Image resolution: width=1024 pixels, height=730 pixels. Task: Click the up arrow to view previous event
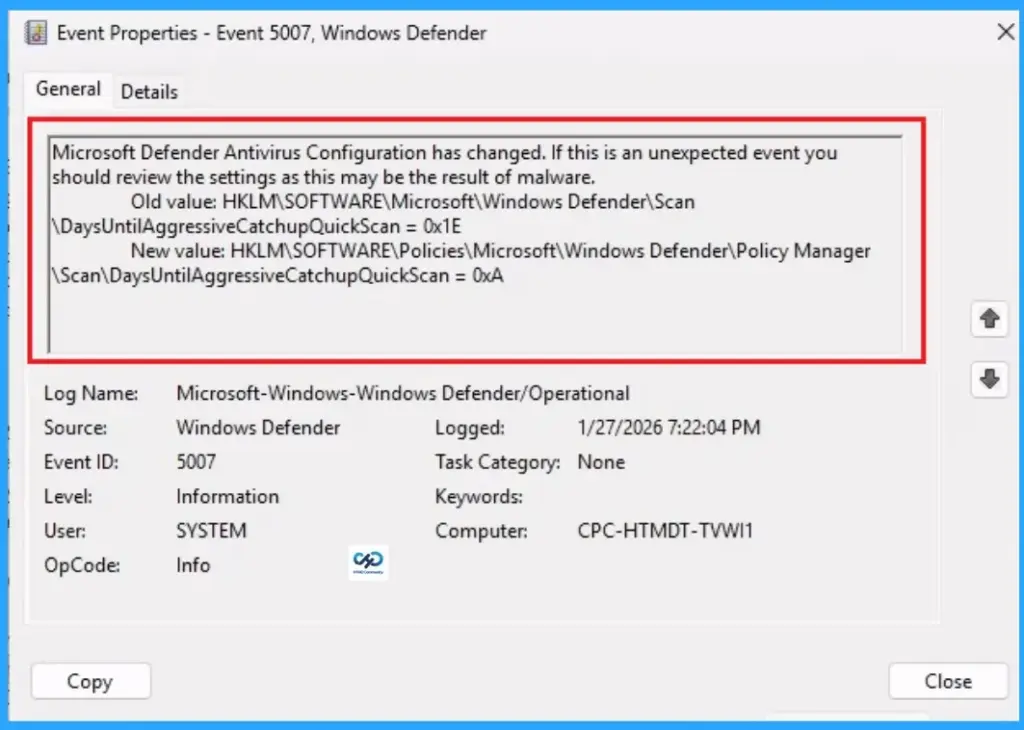pyautogui.click(x=988, y=318)
